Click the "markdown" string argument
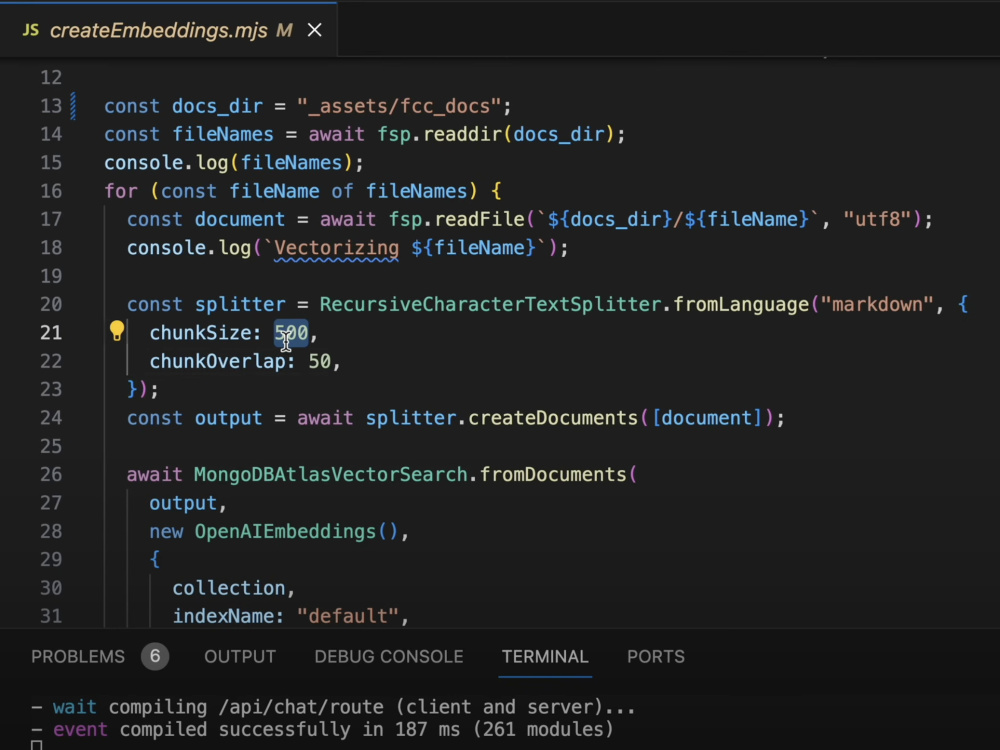The image size is (1000, 750). 877,304
